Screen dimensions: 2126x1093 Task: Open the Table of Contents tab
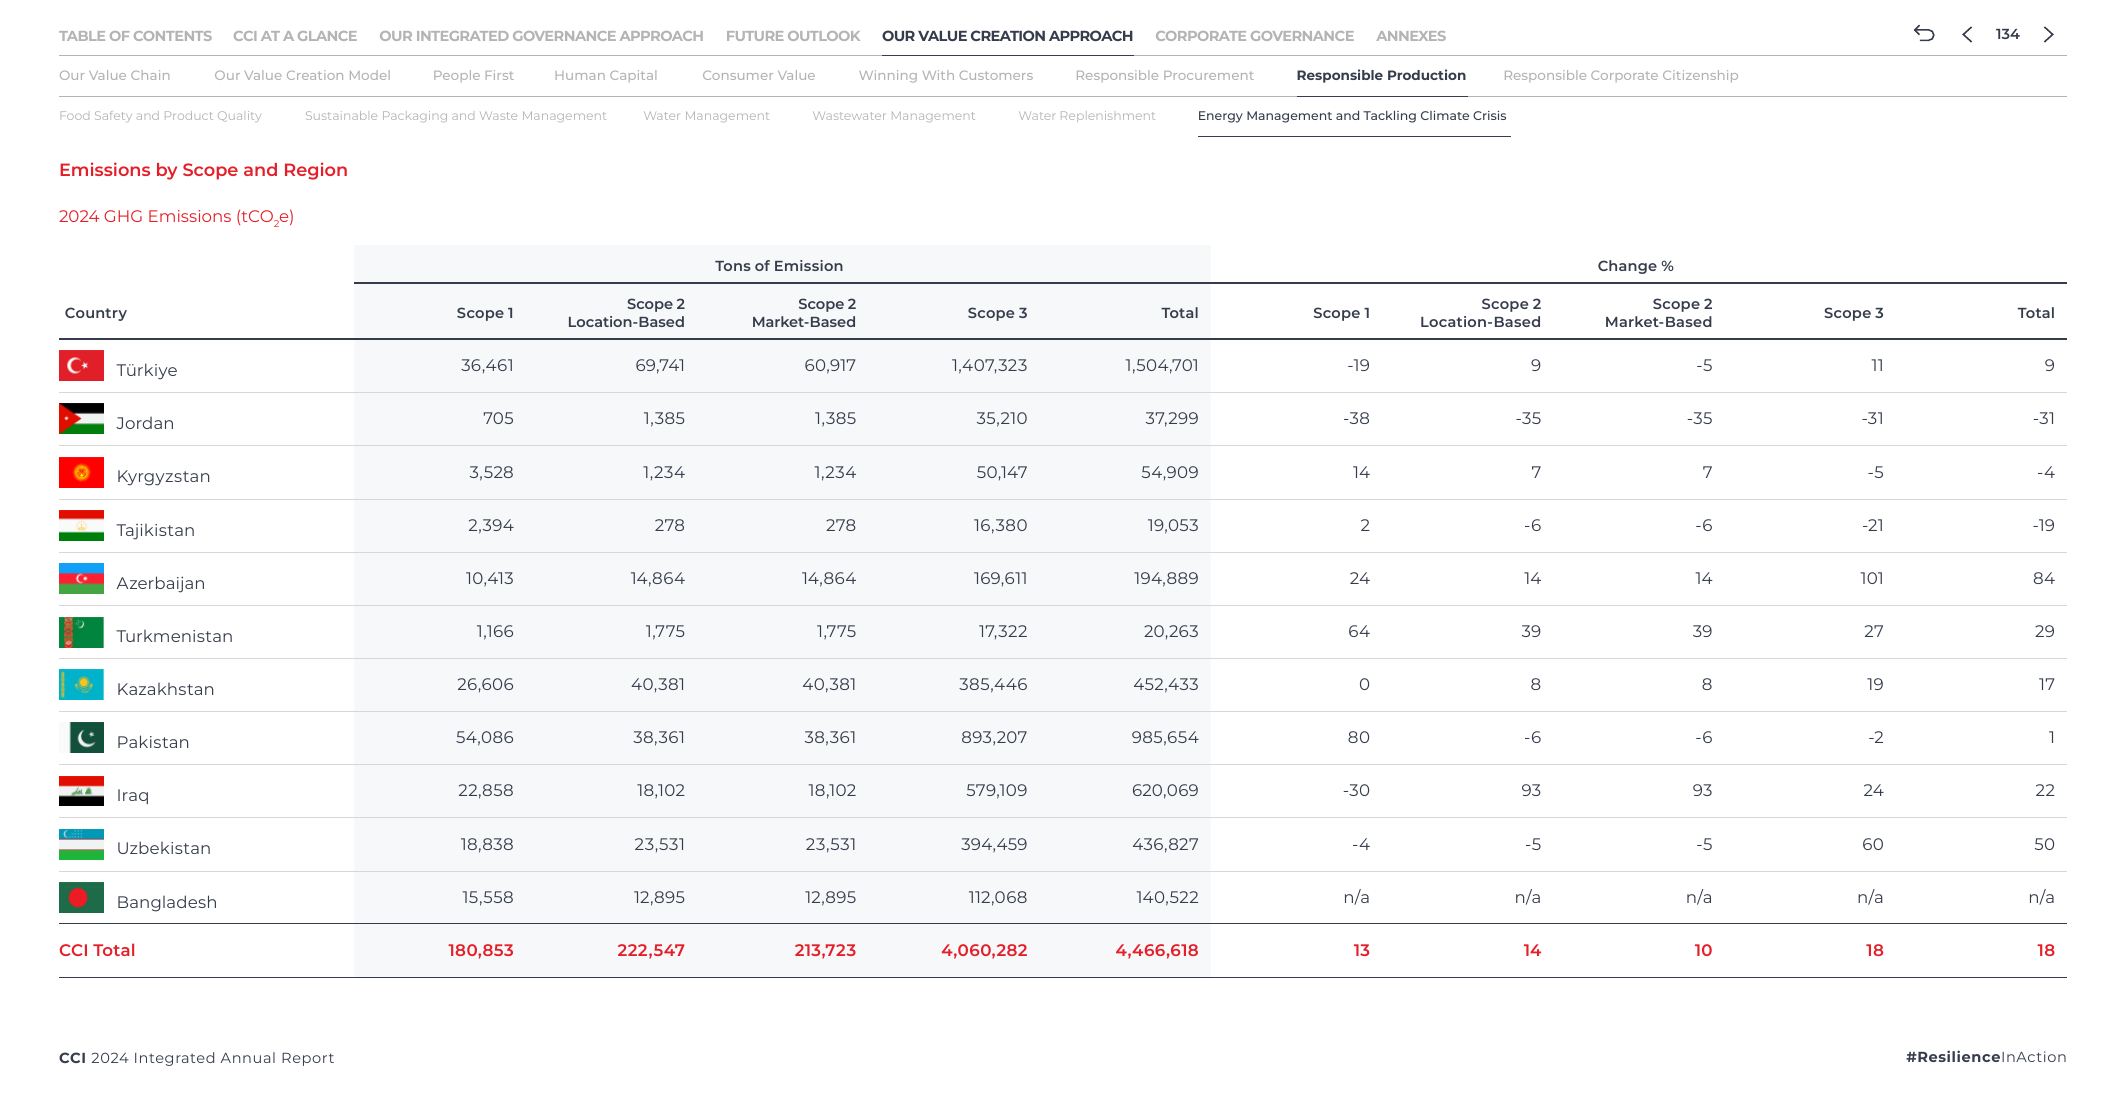(135, 36)
